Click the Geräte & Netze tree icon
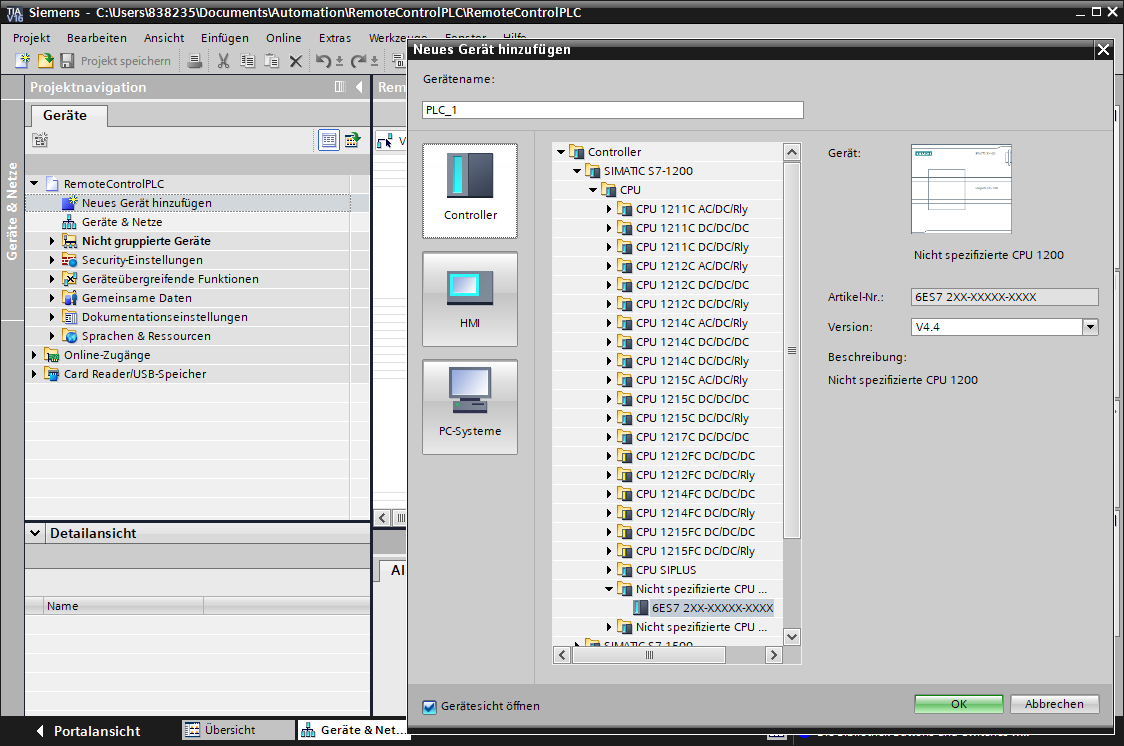Viewport: 1124px width, 746px height. [70, 222]
